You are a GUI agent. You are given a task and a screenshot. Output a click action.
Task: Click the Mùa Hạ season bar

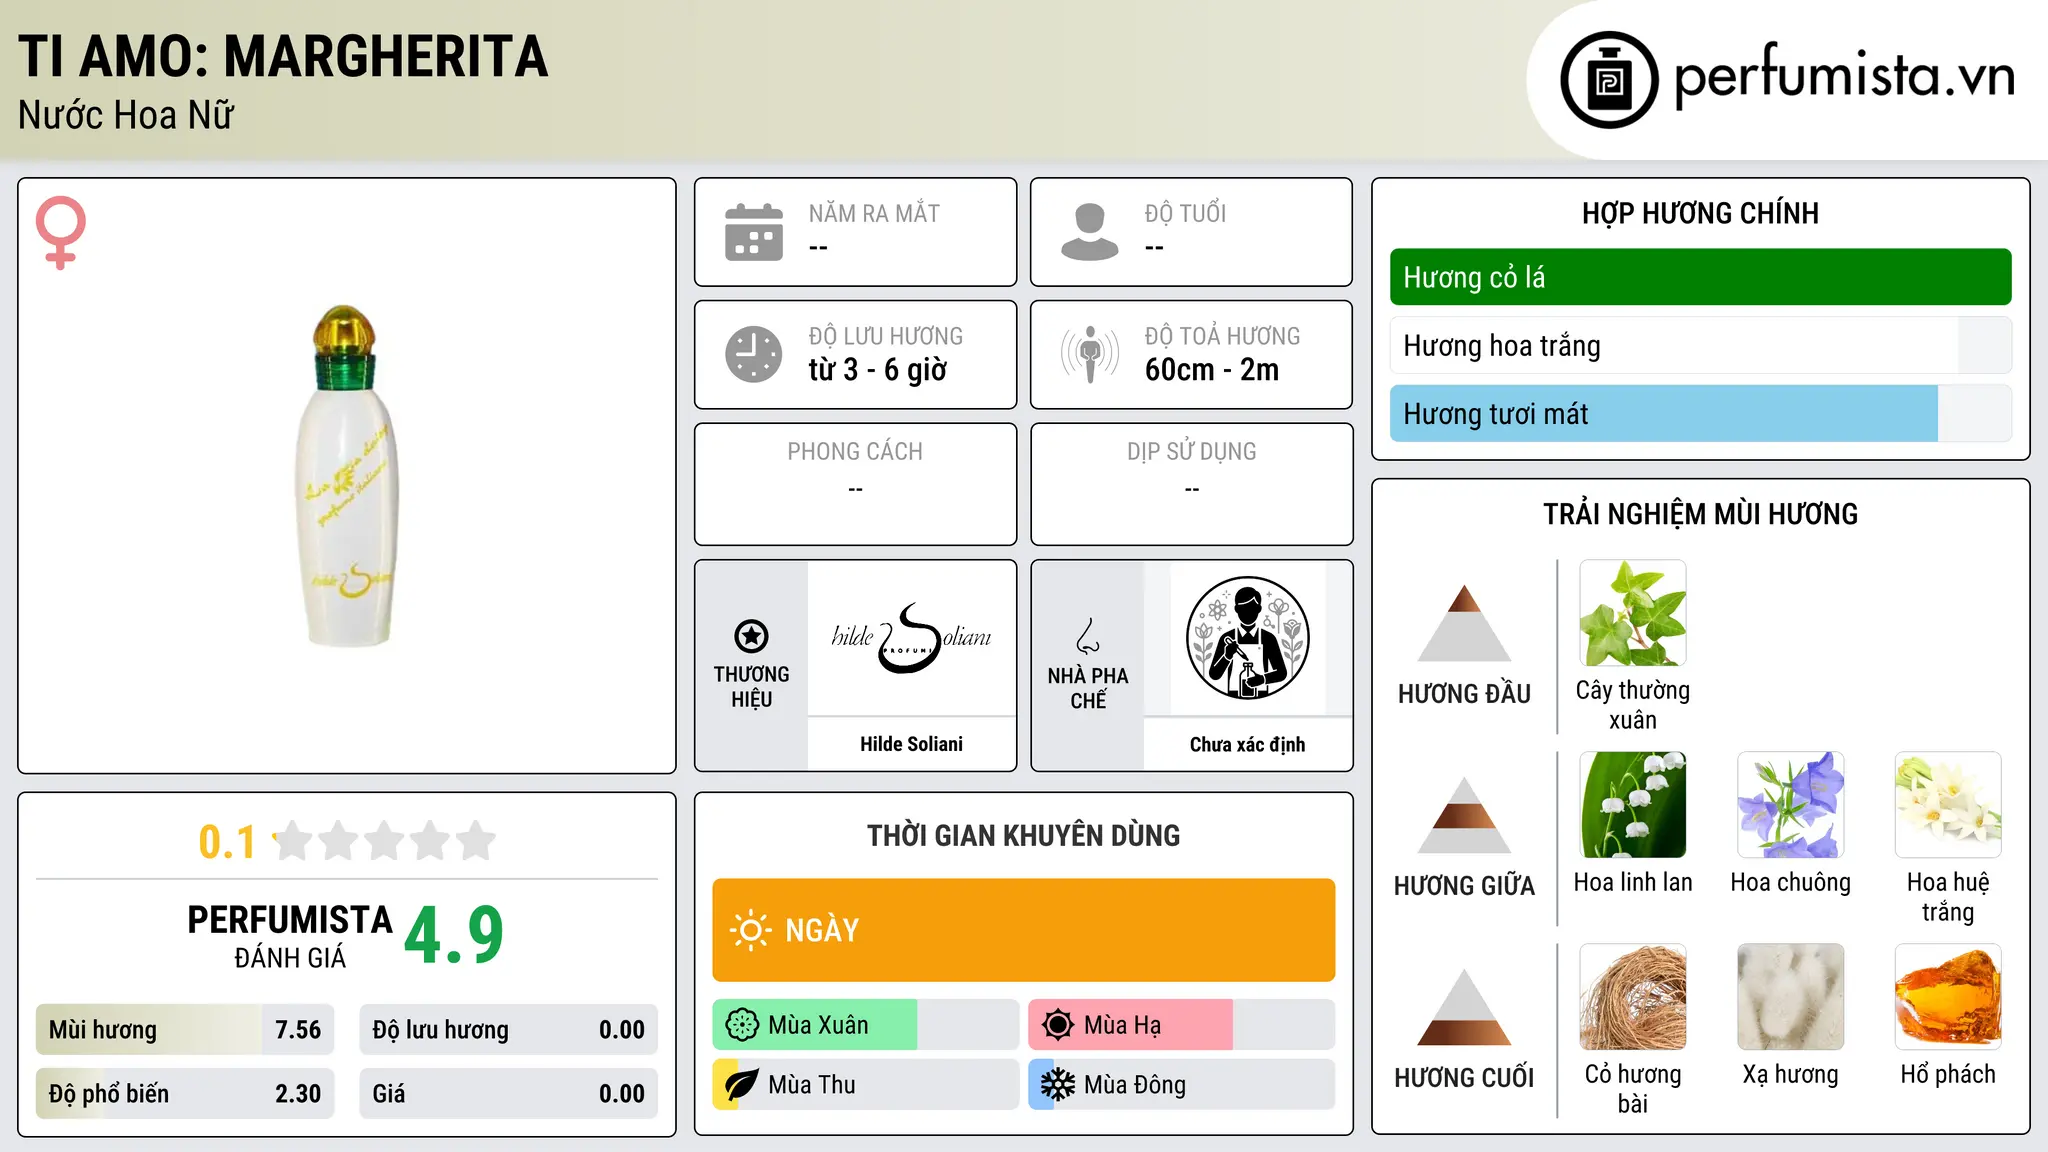tap(1181, 1025)
